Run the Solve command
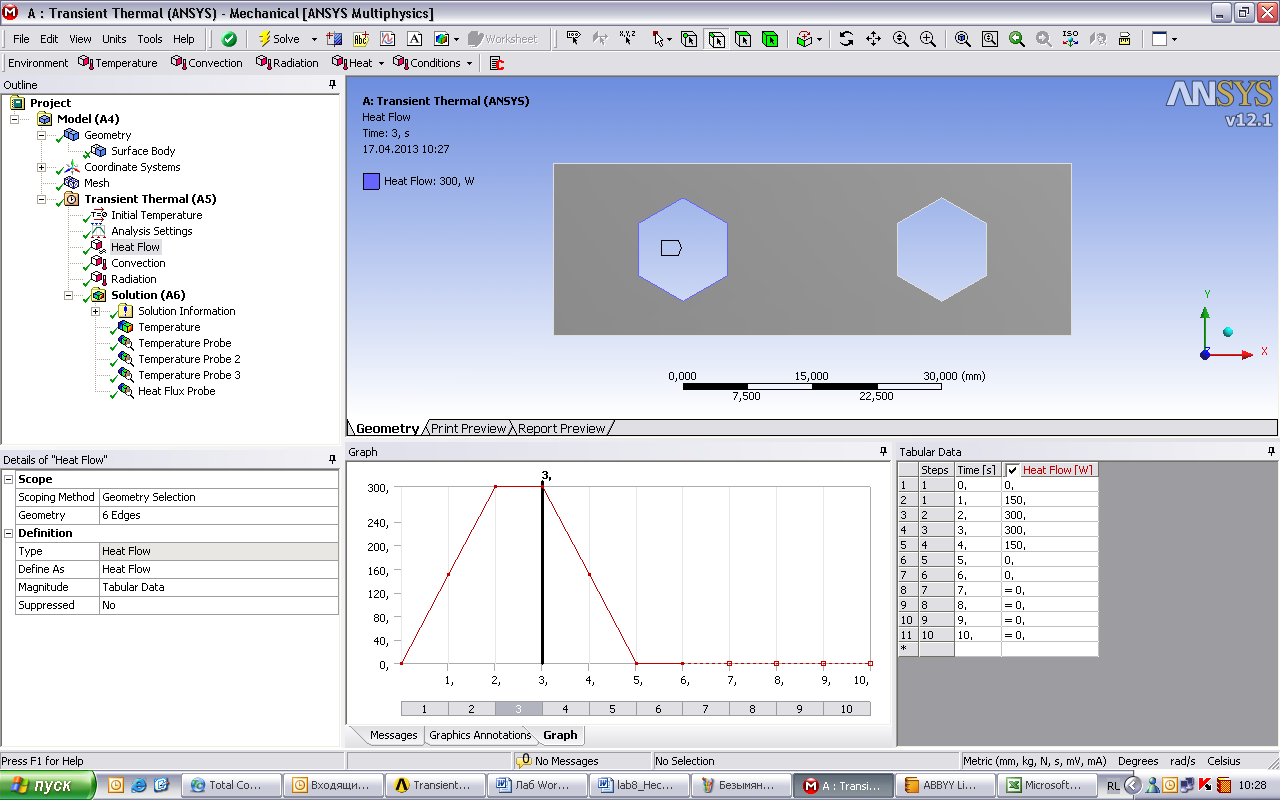1280x800 pixels. [x=278, y=39]
